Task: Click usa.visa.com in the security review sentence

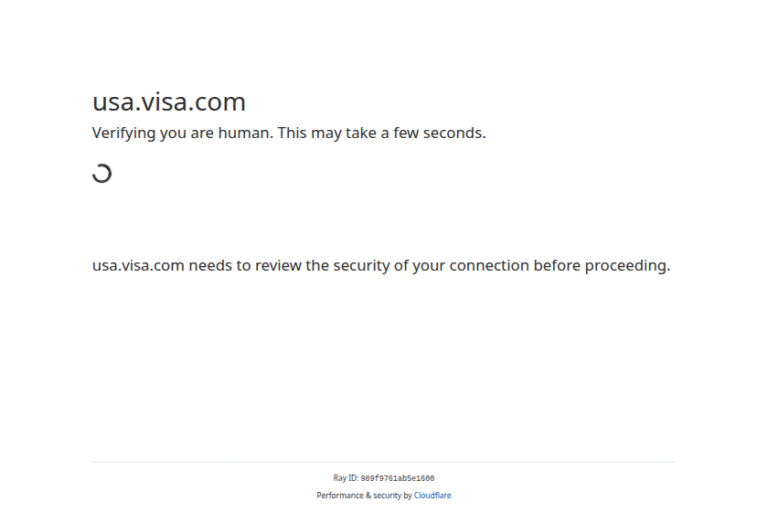Action: [138, 266]
